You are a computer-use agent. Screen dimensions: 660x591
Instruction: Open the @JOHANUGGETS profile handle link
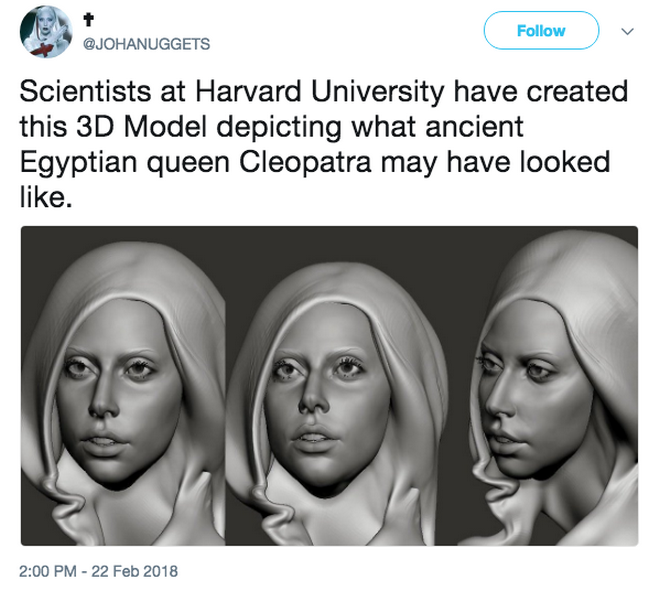tap(146, 42)
